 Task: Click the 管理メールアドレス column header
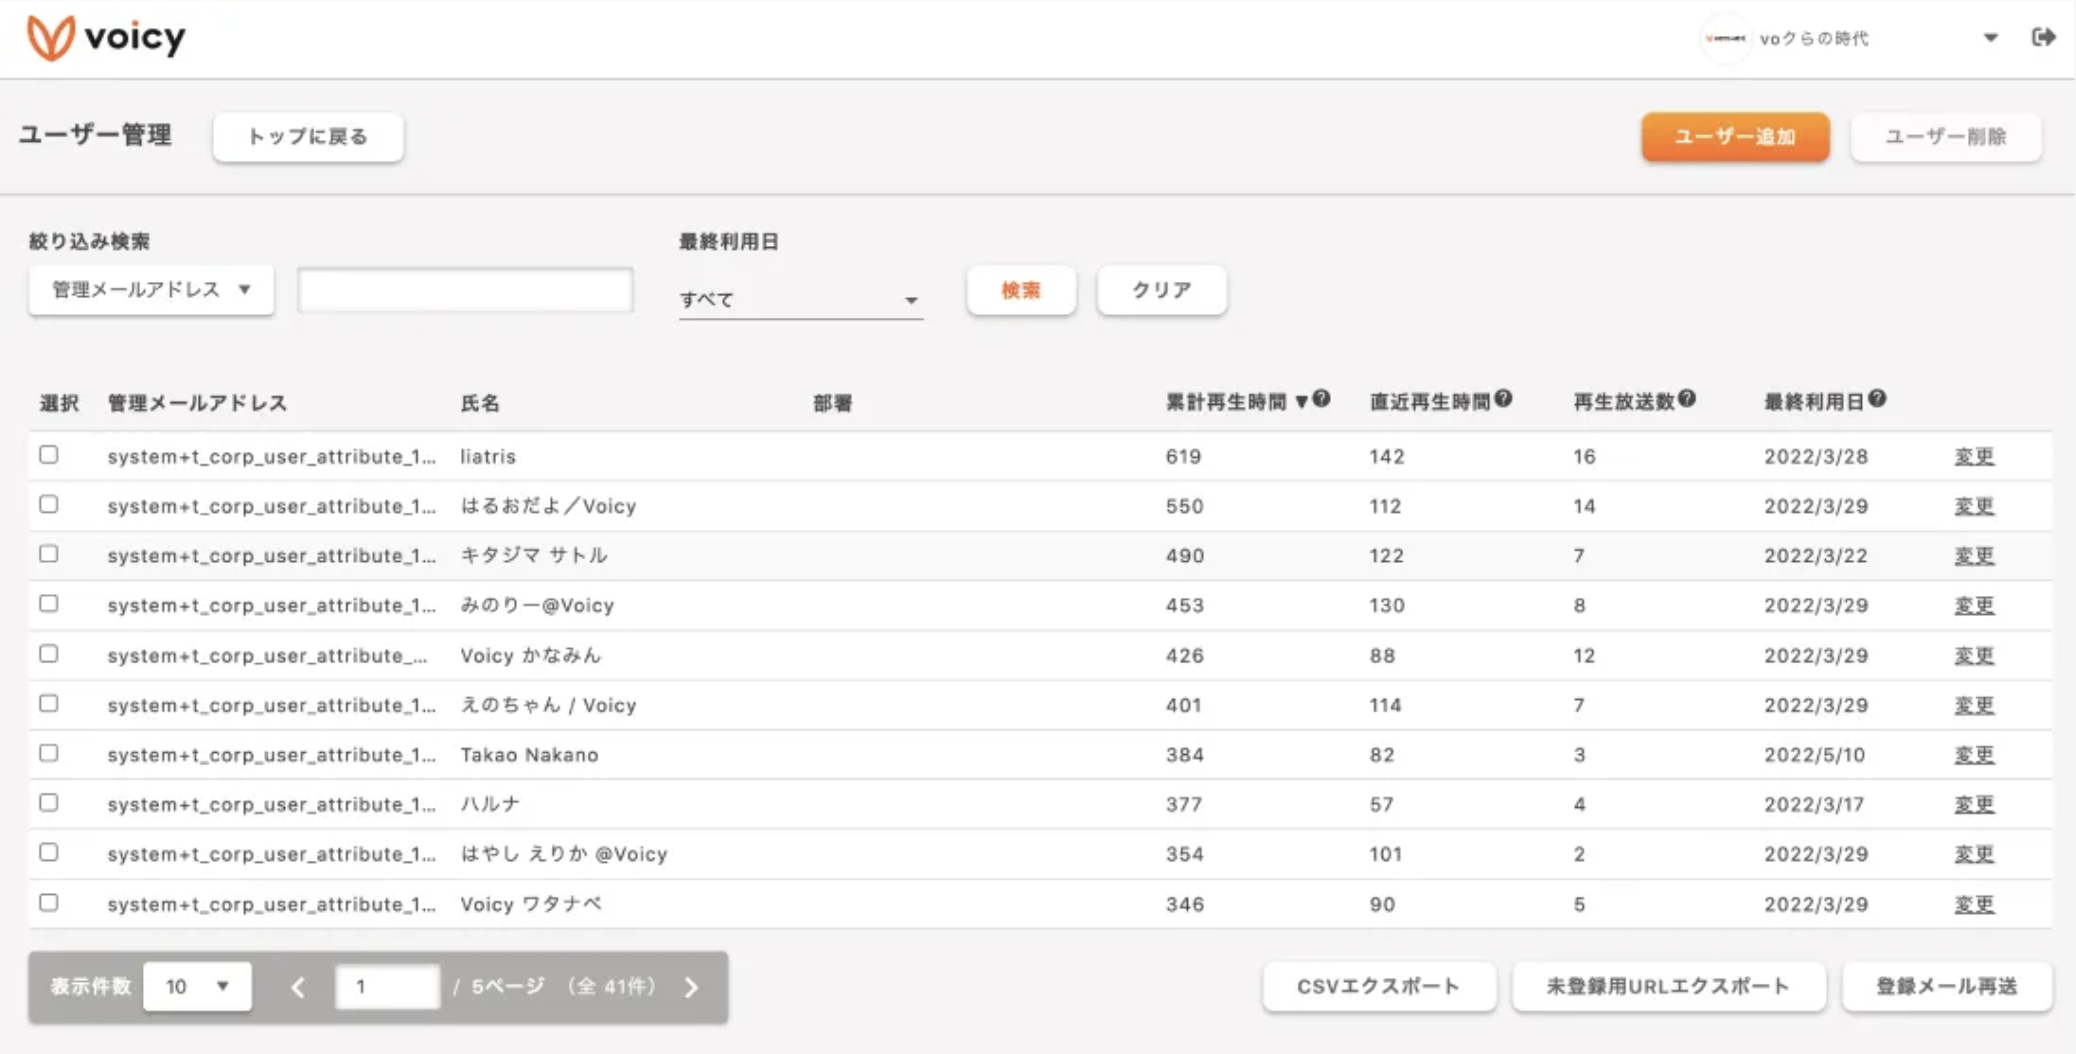tap(197, 403)
